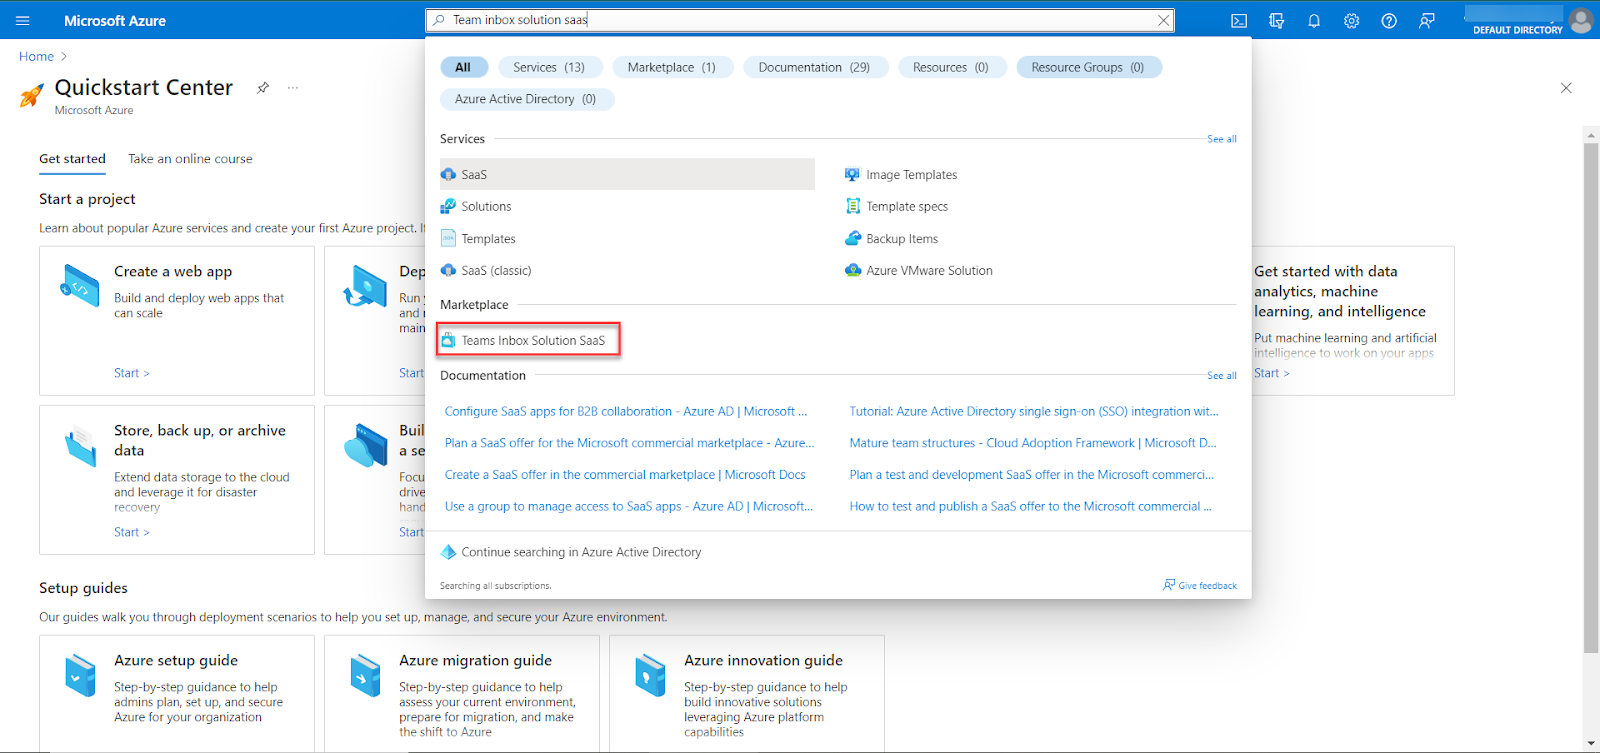Switch to the Get started tab

point(72,159)
